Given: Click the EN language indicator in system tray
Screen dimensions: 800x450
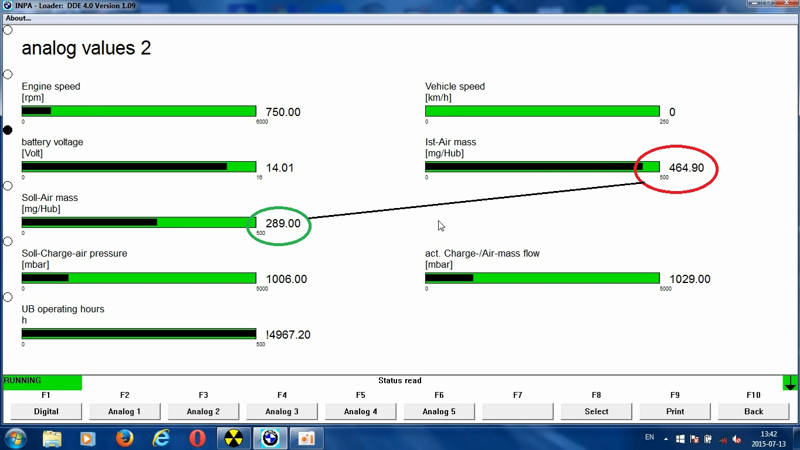Looking at the screenshot, I should click(x=649, y=438).
